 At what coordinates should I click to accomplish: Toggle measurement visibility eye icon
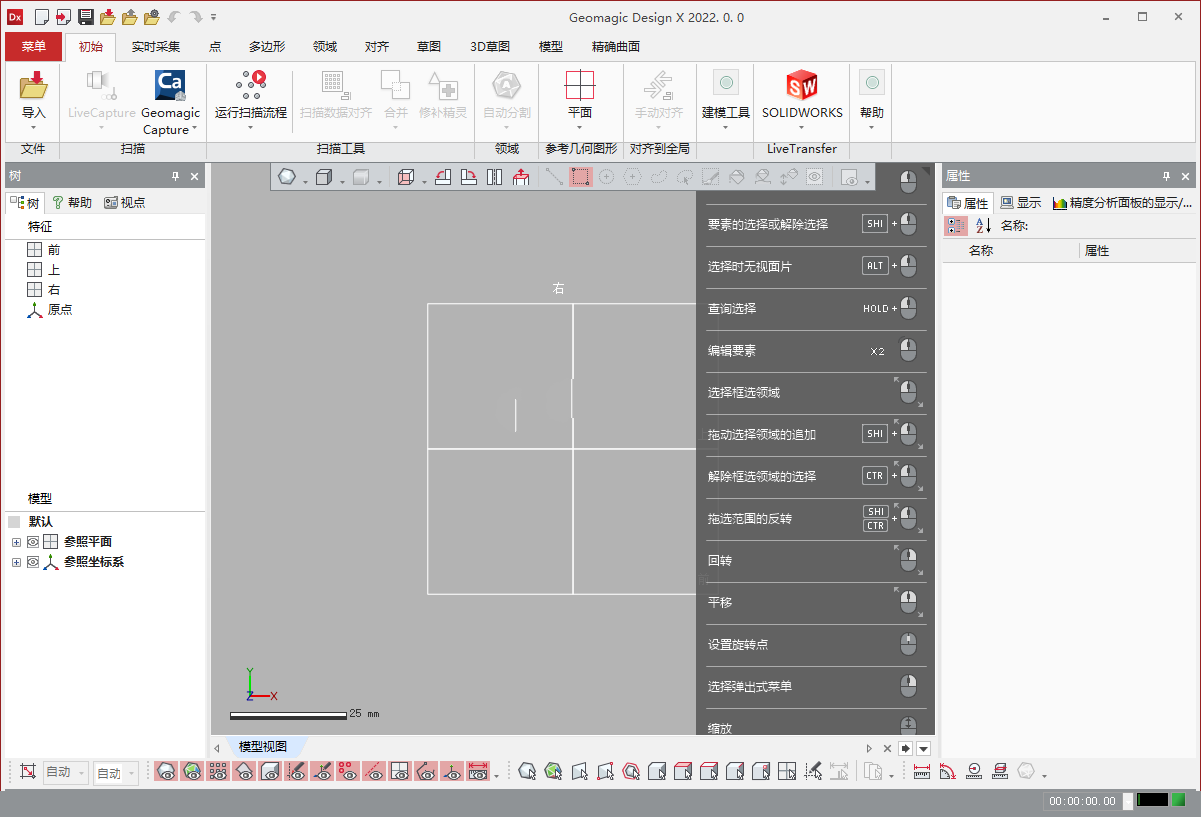(478, 772)
